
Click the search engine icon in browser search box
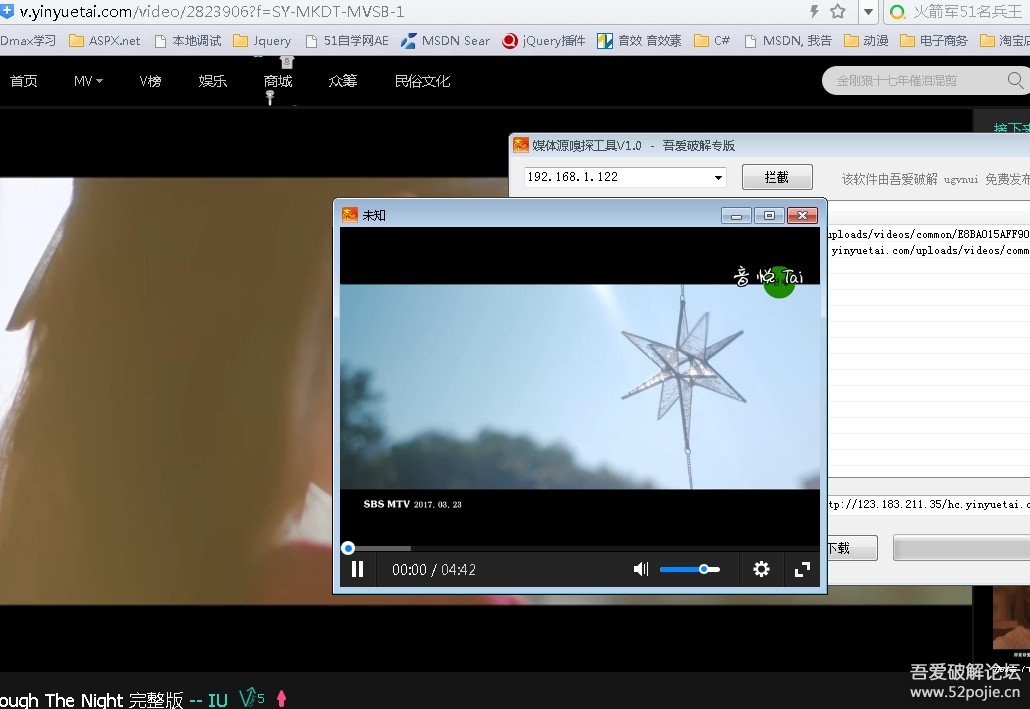click(x=897, y=11)
